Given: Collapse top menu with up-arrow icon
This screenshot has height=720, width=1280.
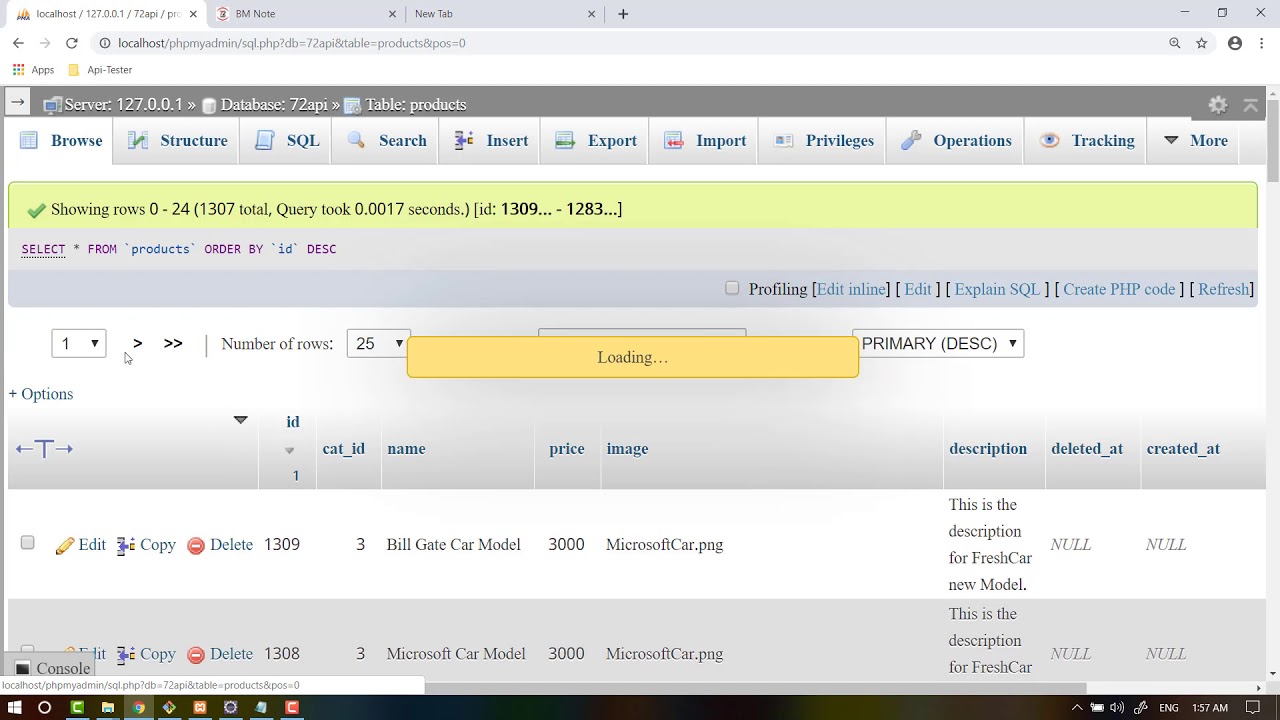Looking at the screenshot, I should [x=1250, y=105].
